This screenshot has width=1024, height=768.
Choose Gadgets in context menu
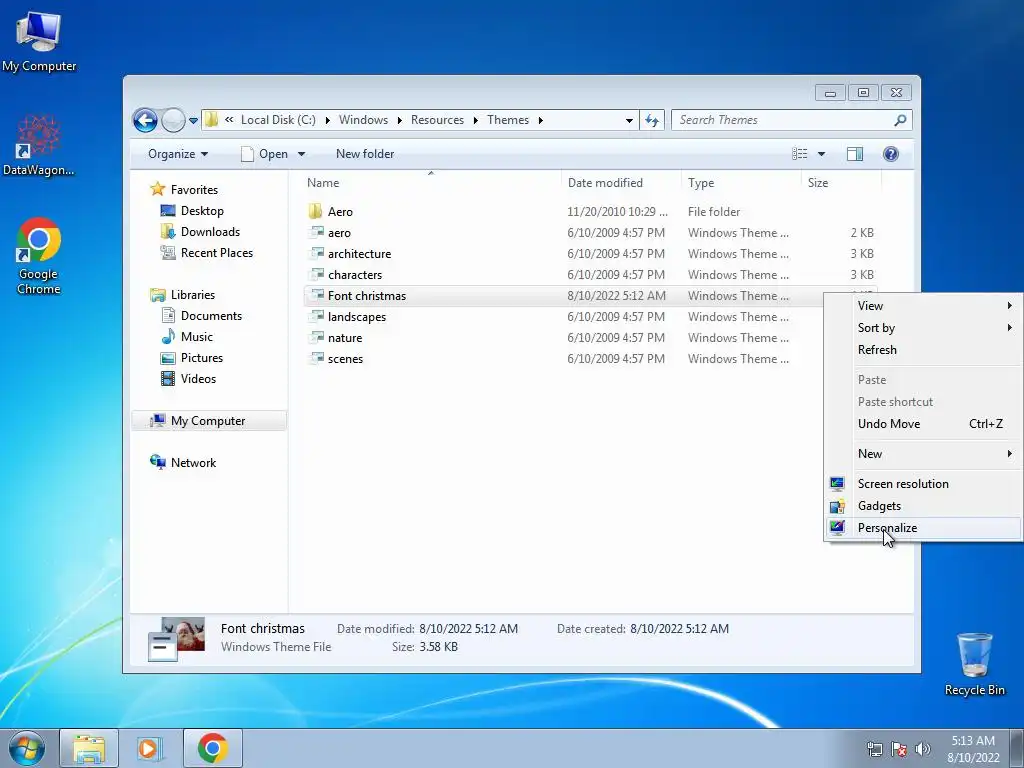coord(923,506)
